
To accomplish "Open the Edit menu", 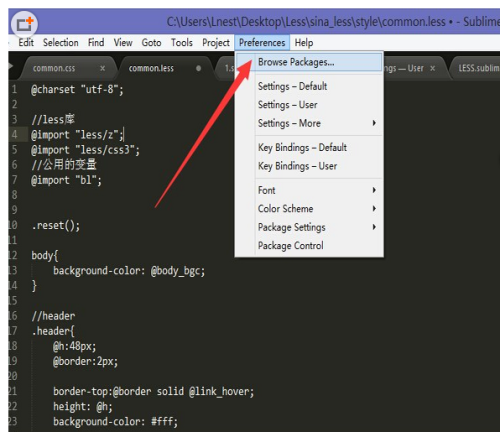I will coord(26,43).
